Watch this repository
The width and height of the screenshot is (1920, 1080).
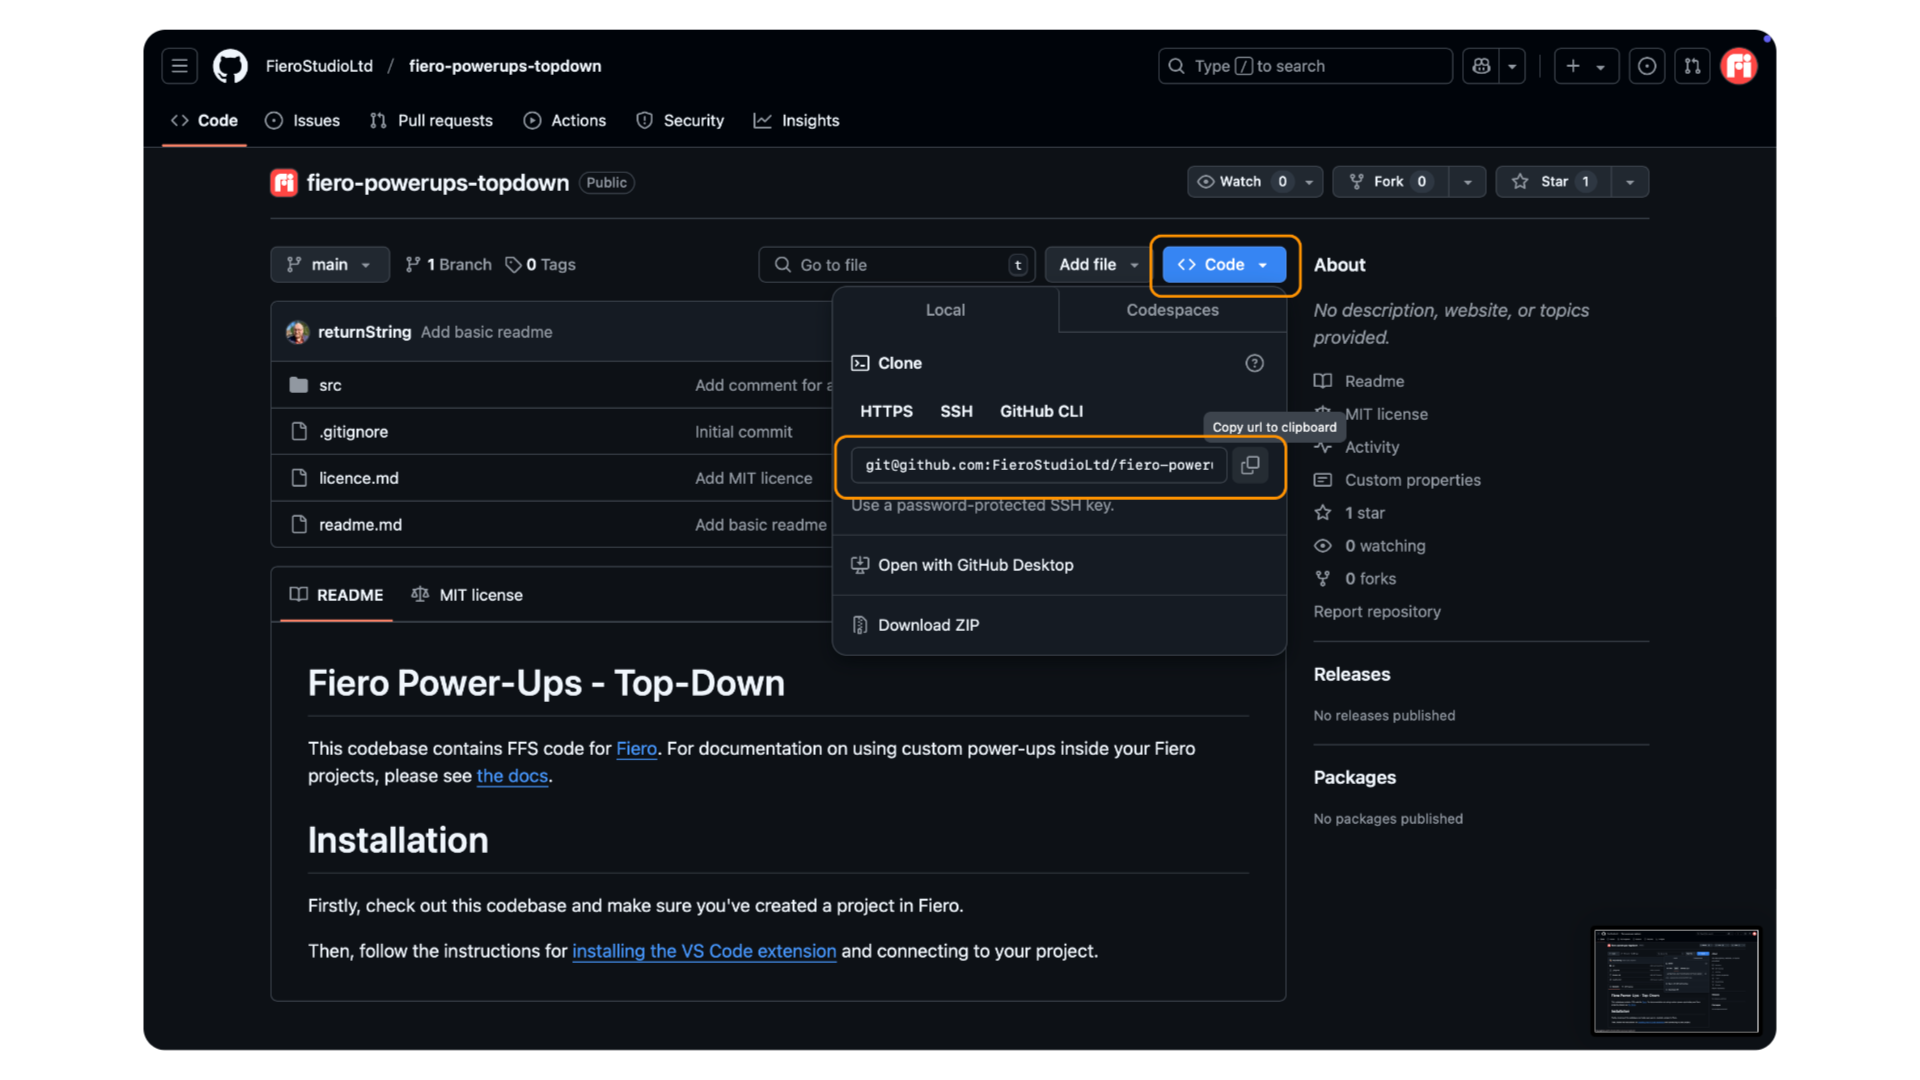point(1255,181)
